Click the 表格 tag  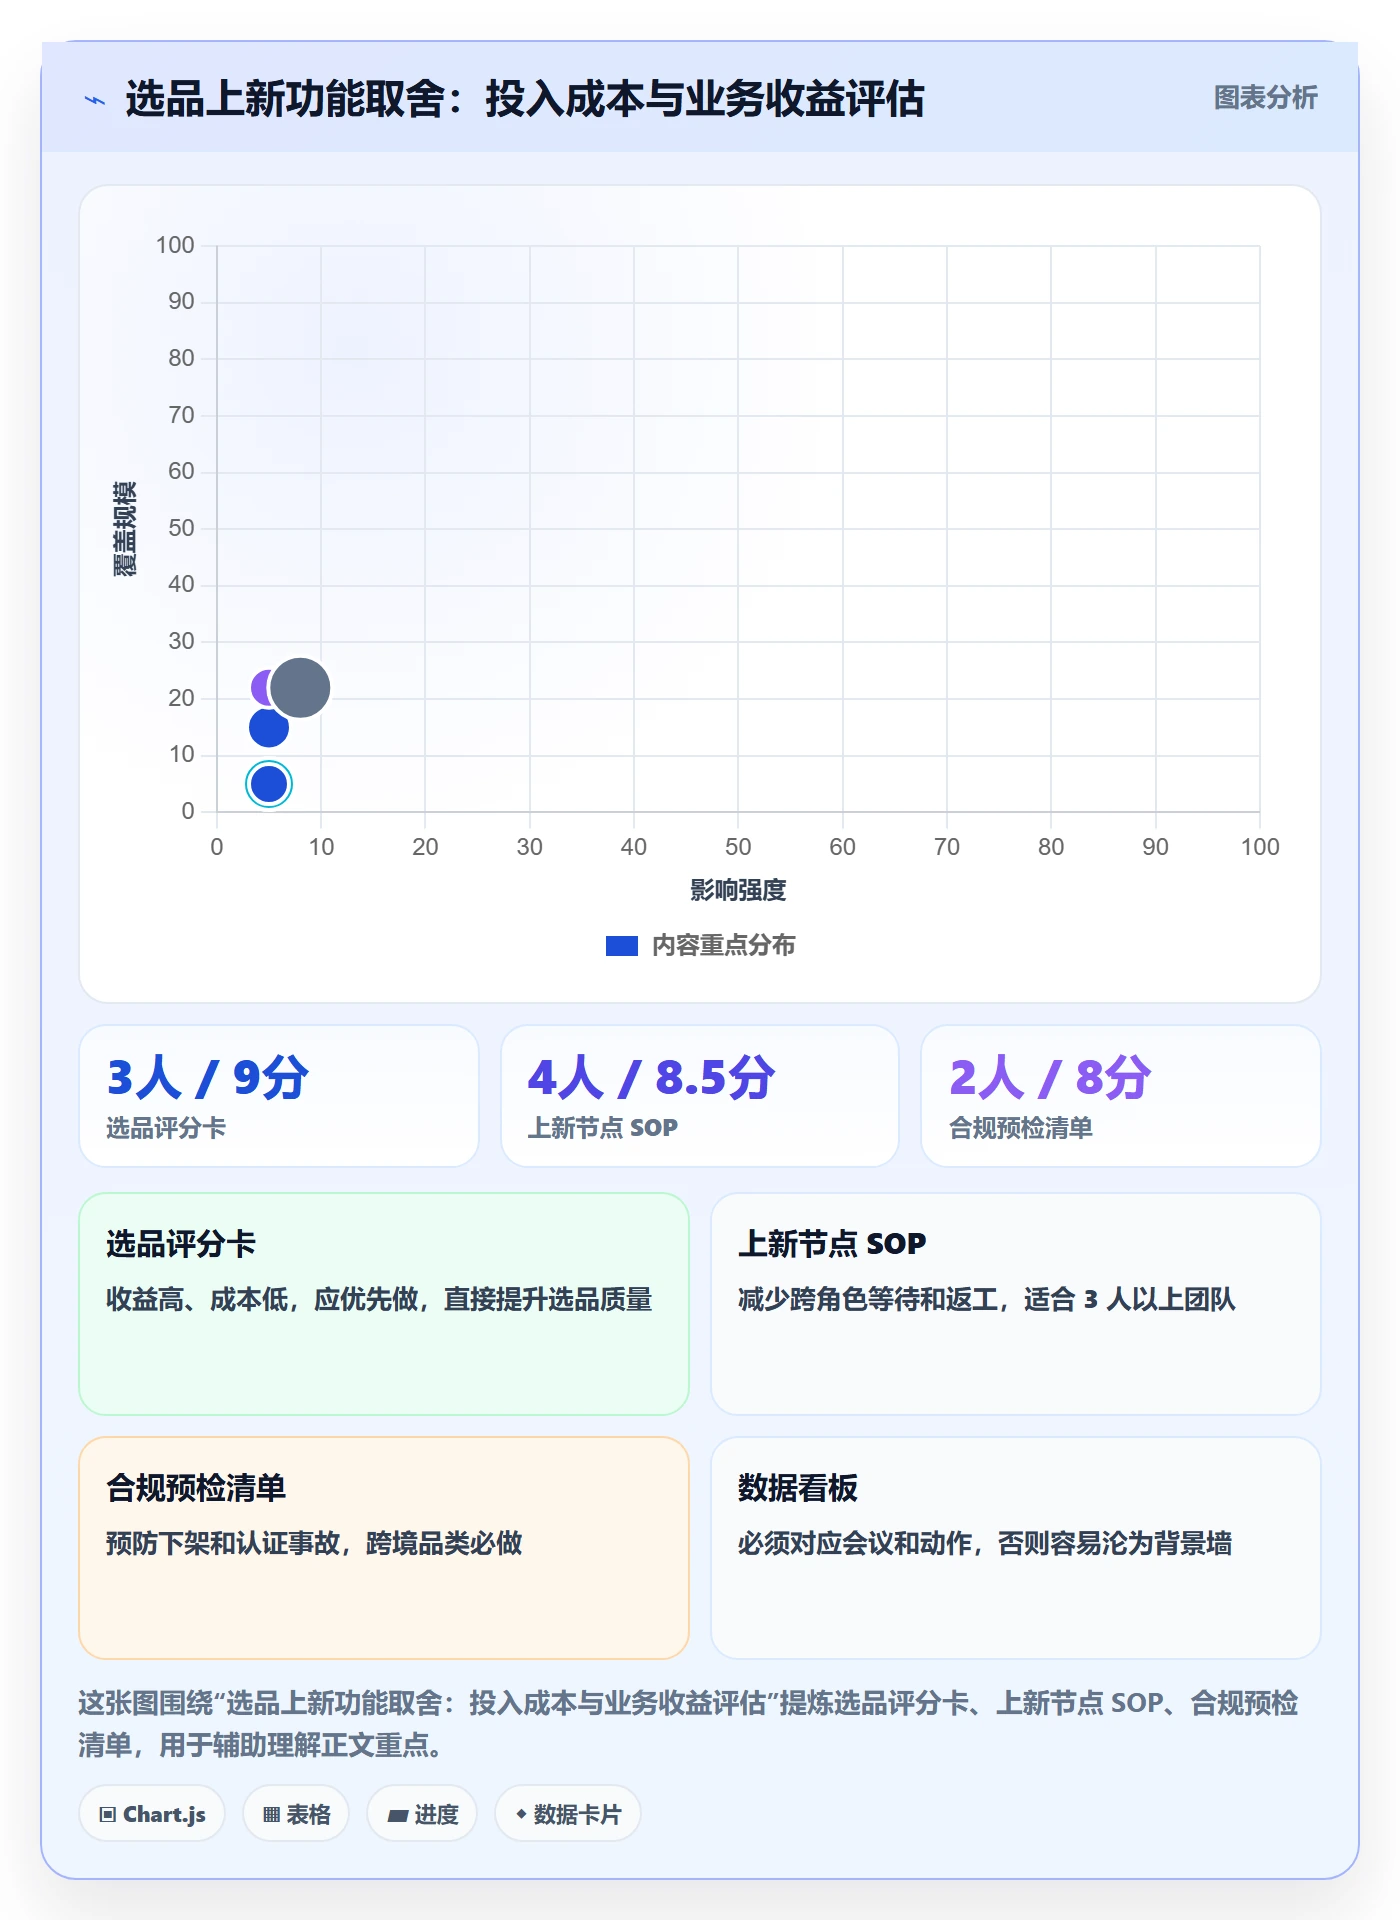296,1814
